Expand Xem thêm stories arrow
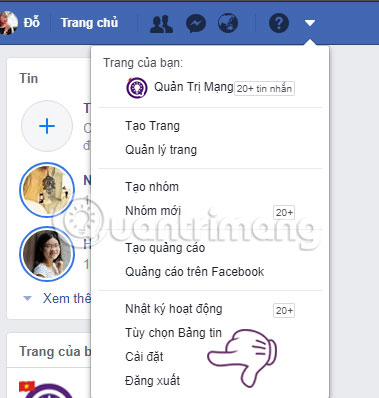379x398 pixels. pyautogui.click(x=28, y=298)
